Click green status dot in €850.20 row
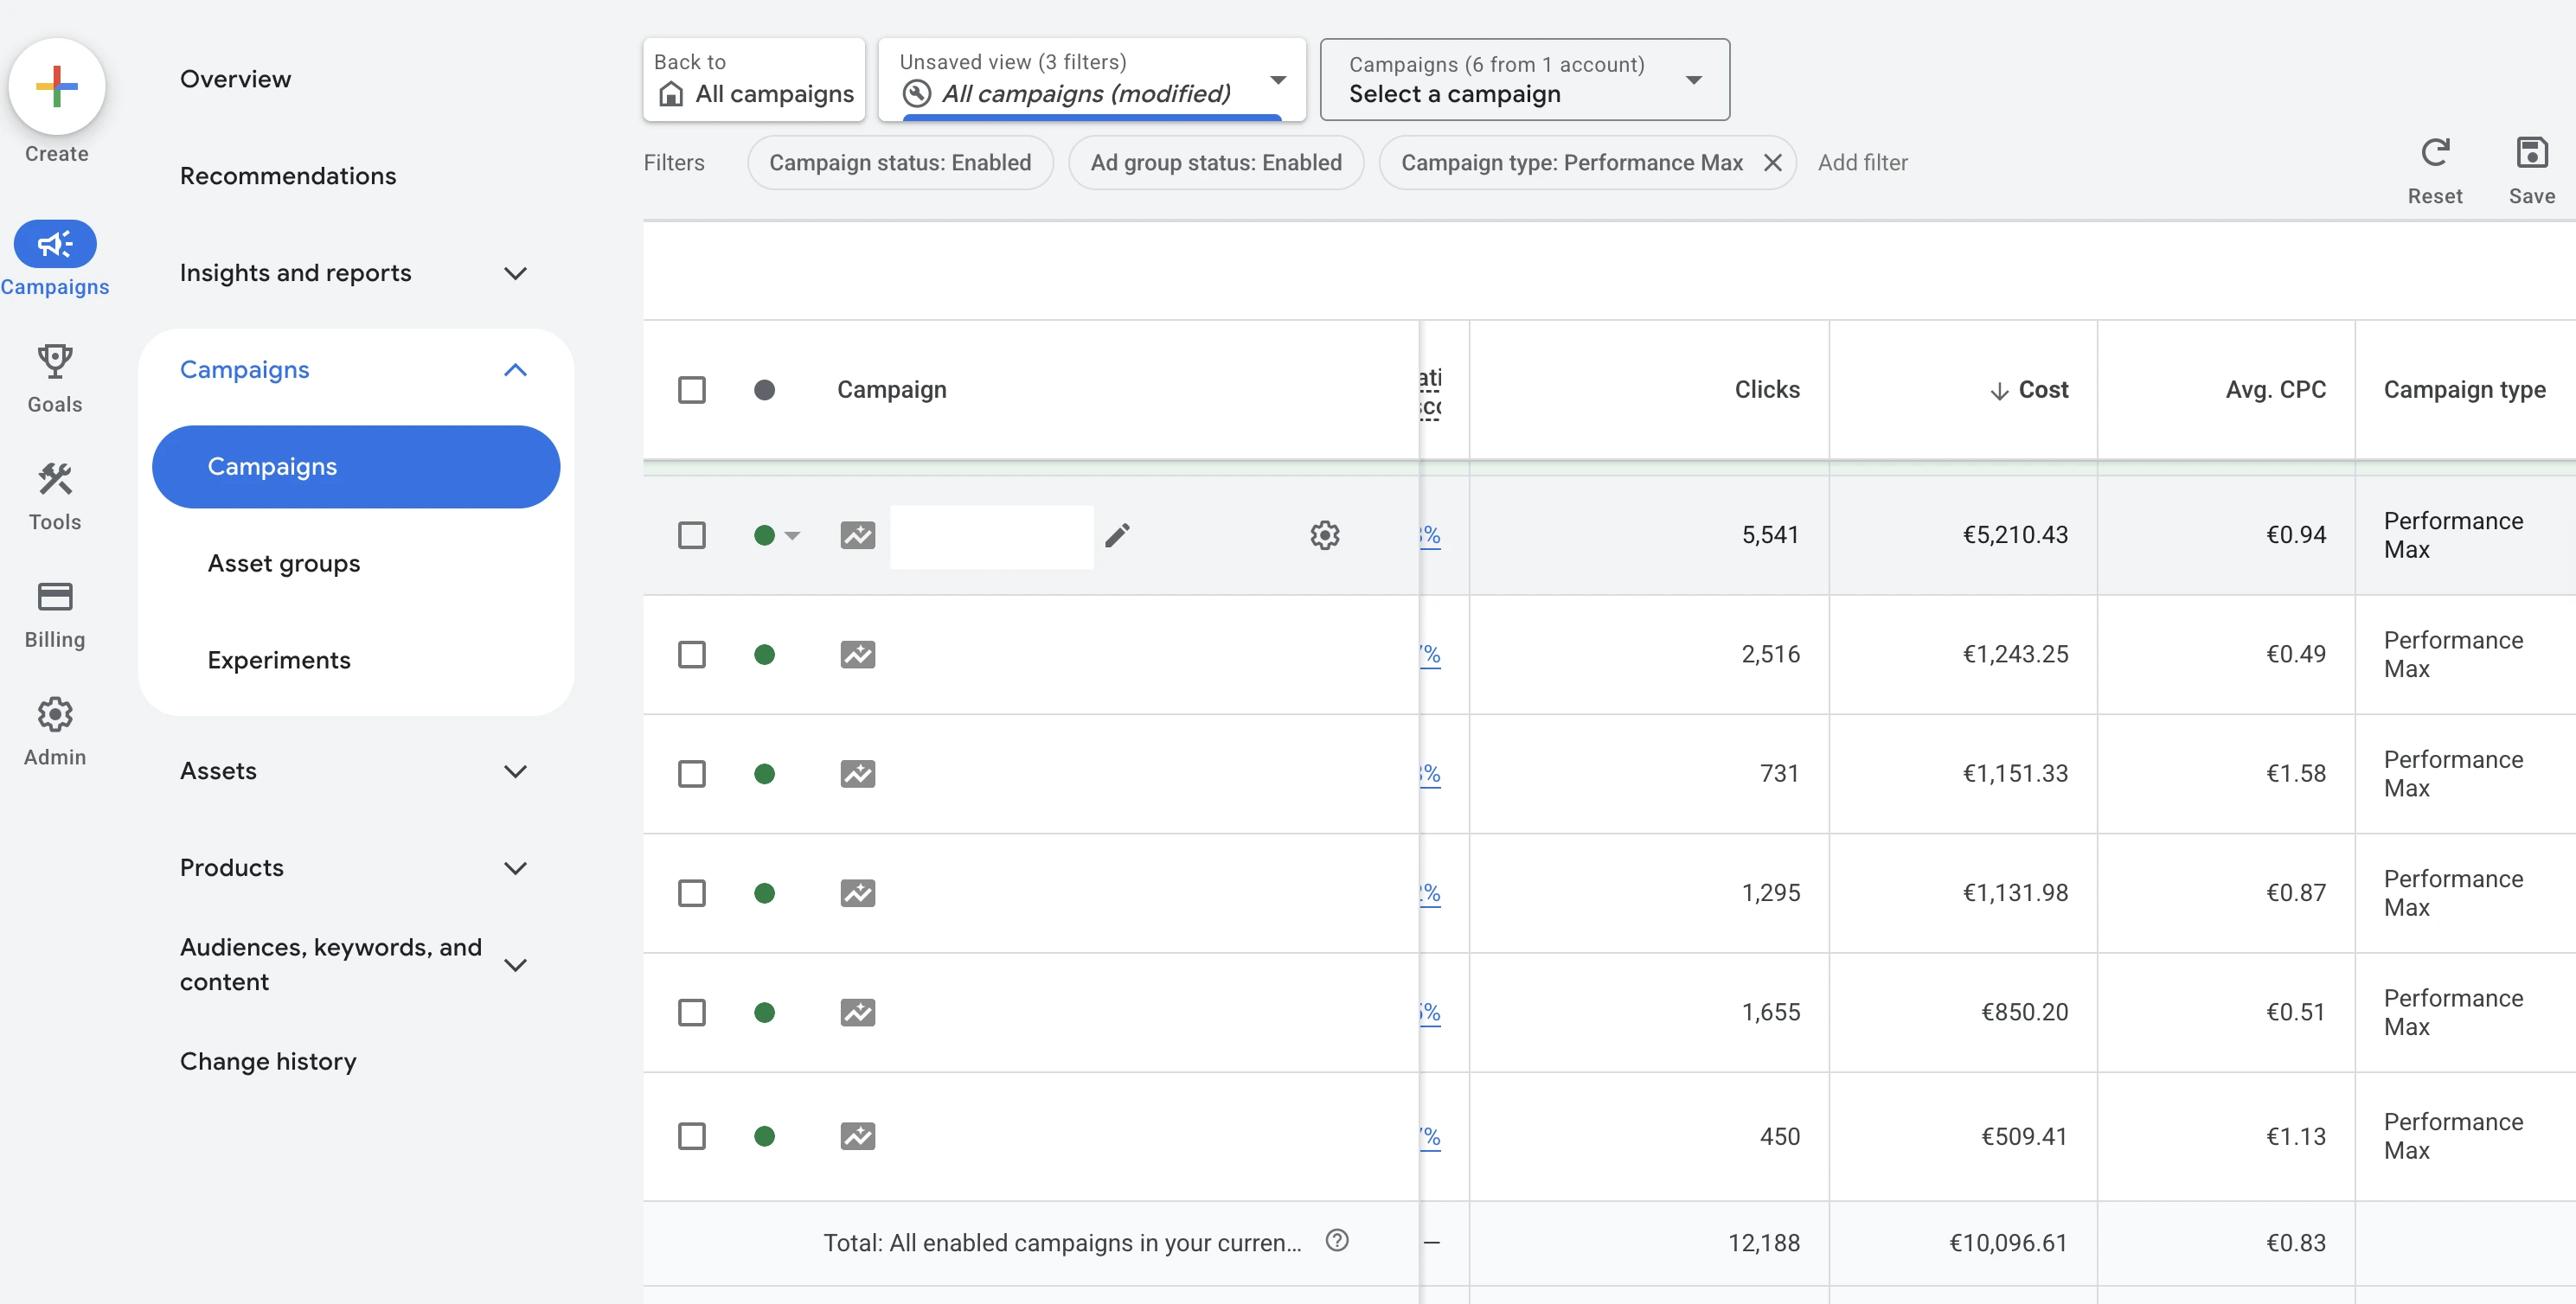The image size is (2576, 1304). pos(764,1012)
